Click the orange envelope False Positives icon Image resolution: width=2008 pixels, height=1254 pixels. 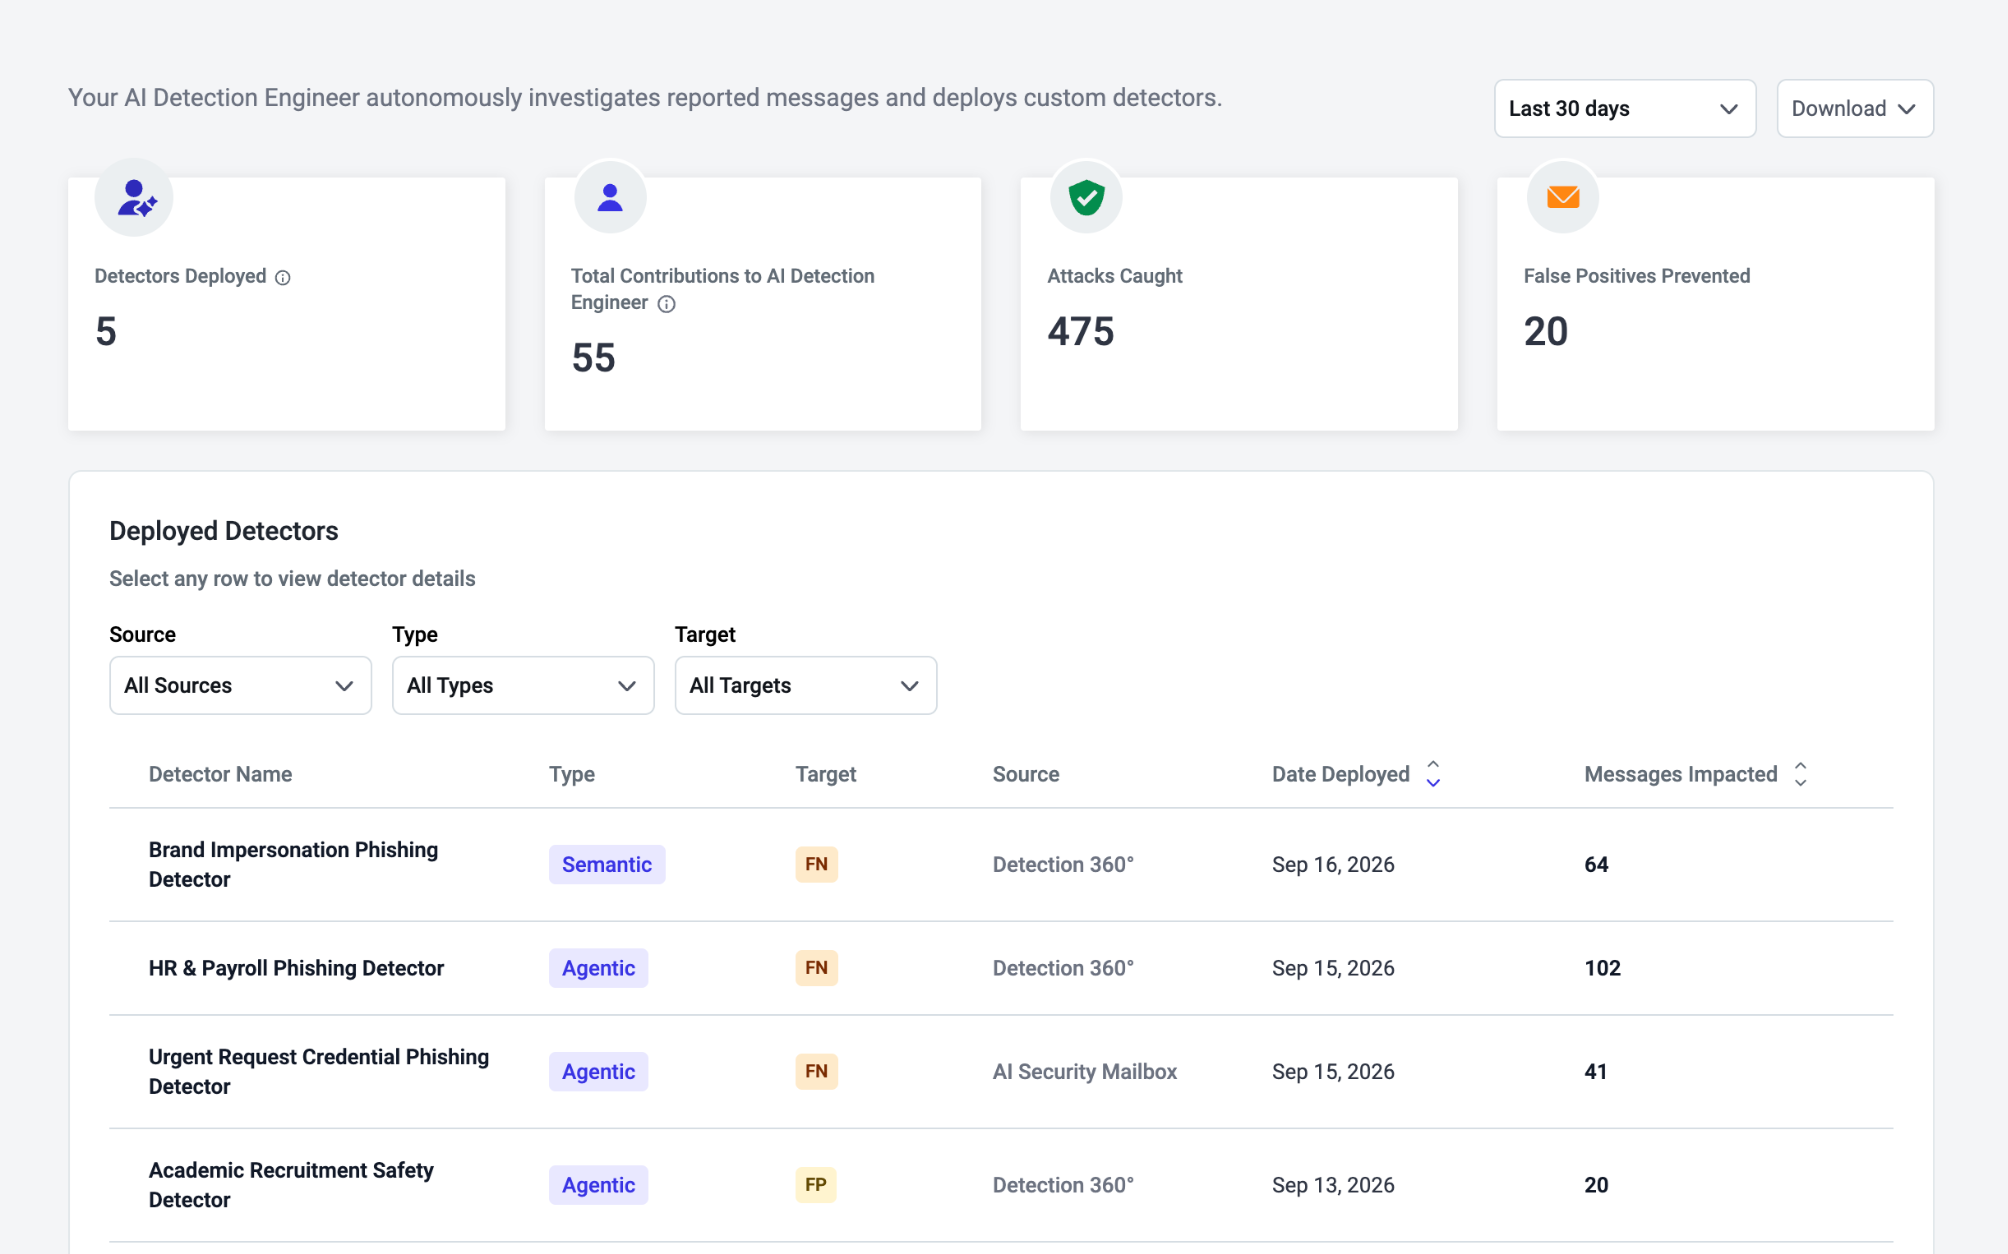pyautogui.click(x=1562, y=198)
